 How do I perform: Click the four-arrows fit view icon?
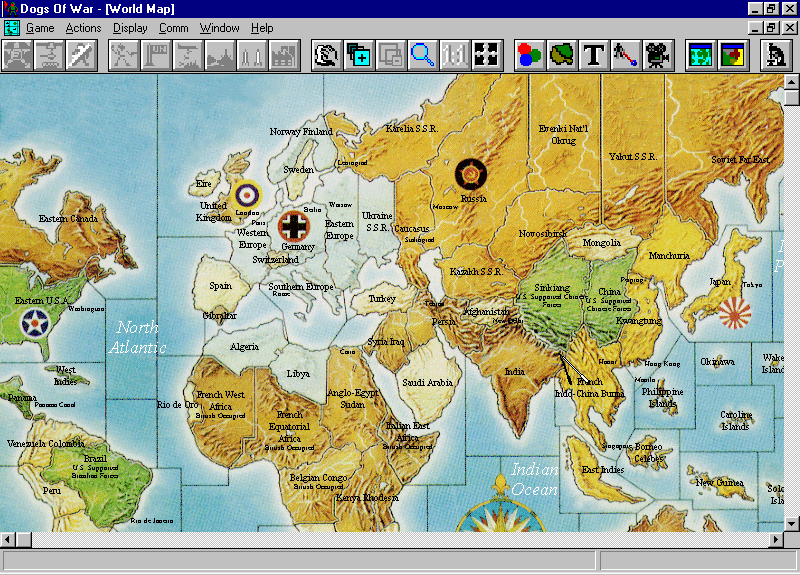click(x=487, y=55)
